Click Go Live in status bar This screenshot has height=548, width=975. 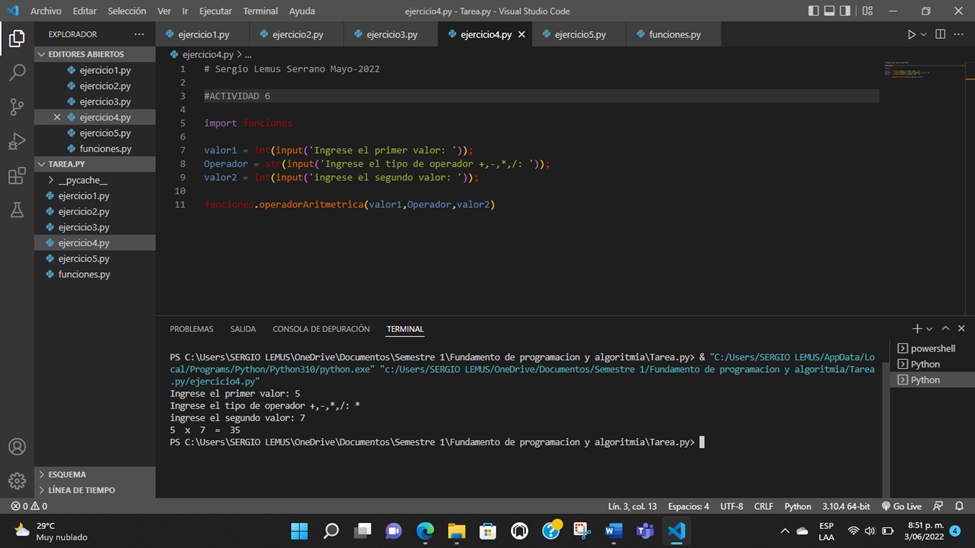coord(902,506)
